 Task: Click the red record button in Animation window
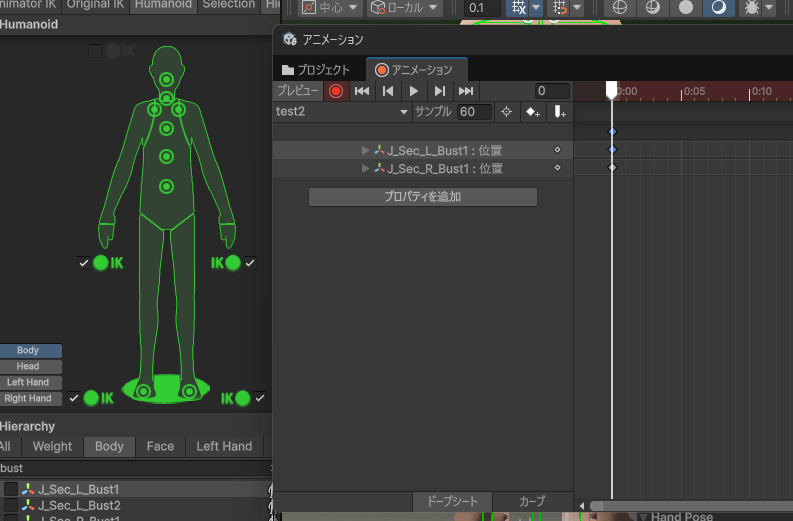click(x=336, y=91)
